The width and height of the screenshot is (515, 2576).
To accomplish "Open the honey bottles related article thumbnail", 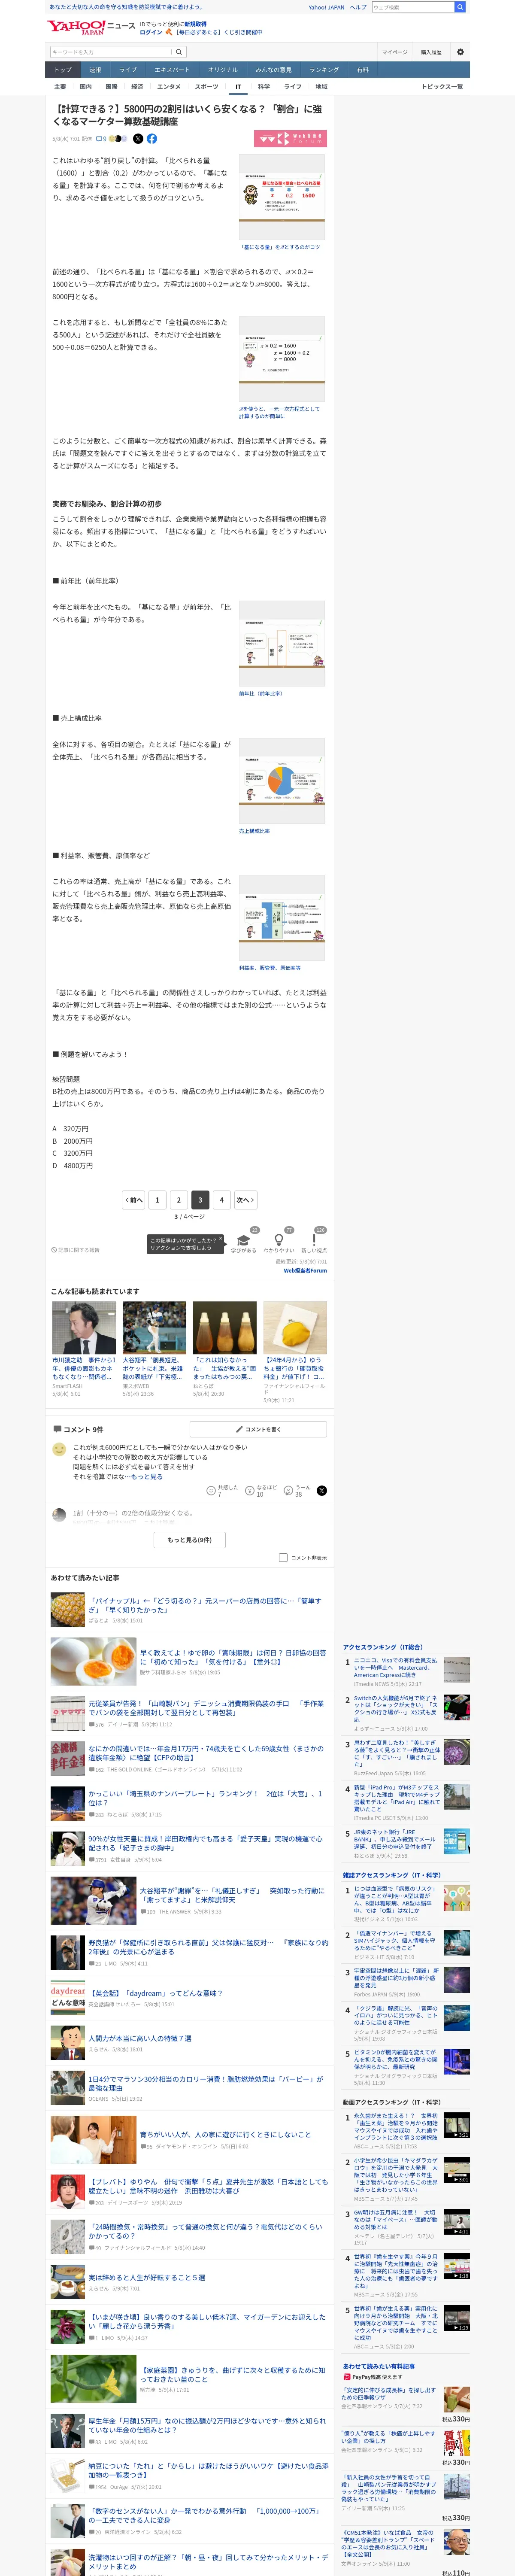I will coord(224,1327).
